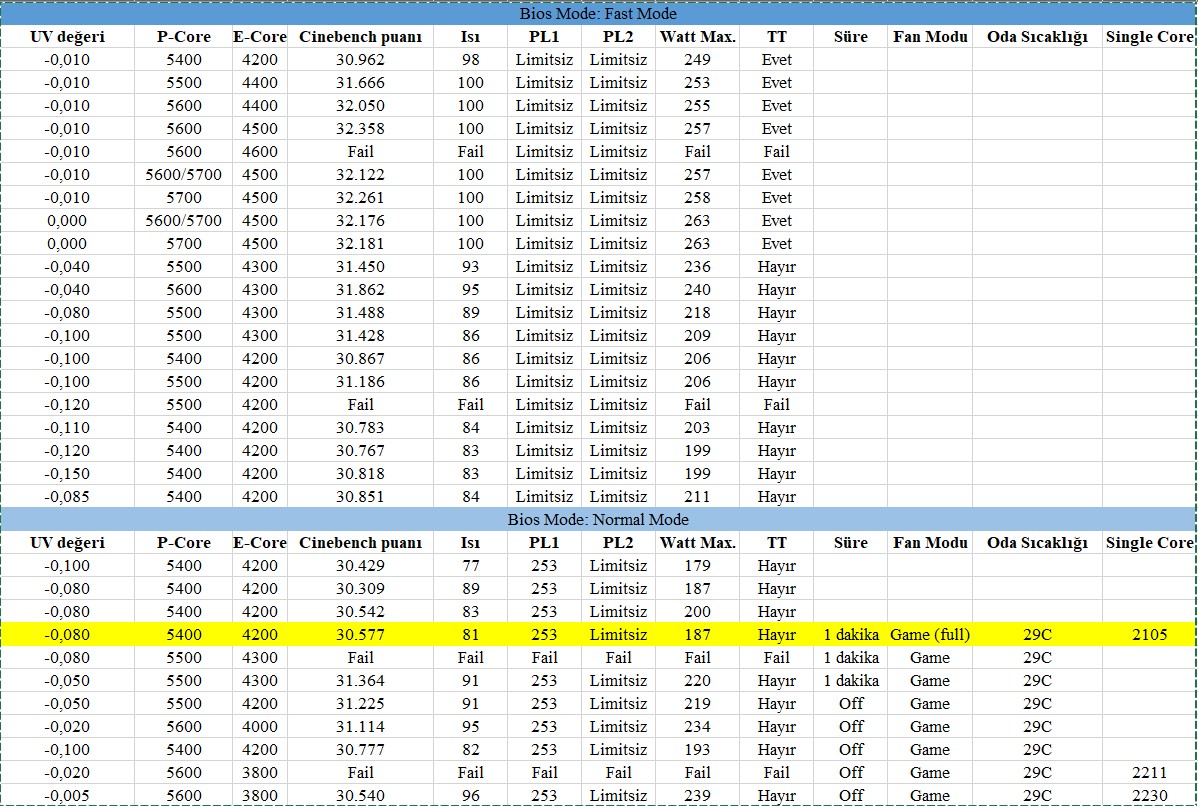This screenshot has width=1198, height=806.
Task: Click the Watt Max. cell showing 249
Action: pos(698,60)
